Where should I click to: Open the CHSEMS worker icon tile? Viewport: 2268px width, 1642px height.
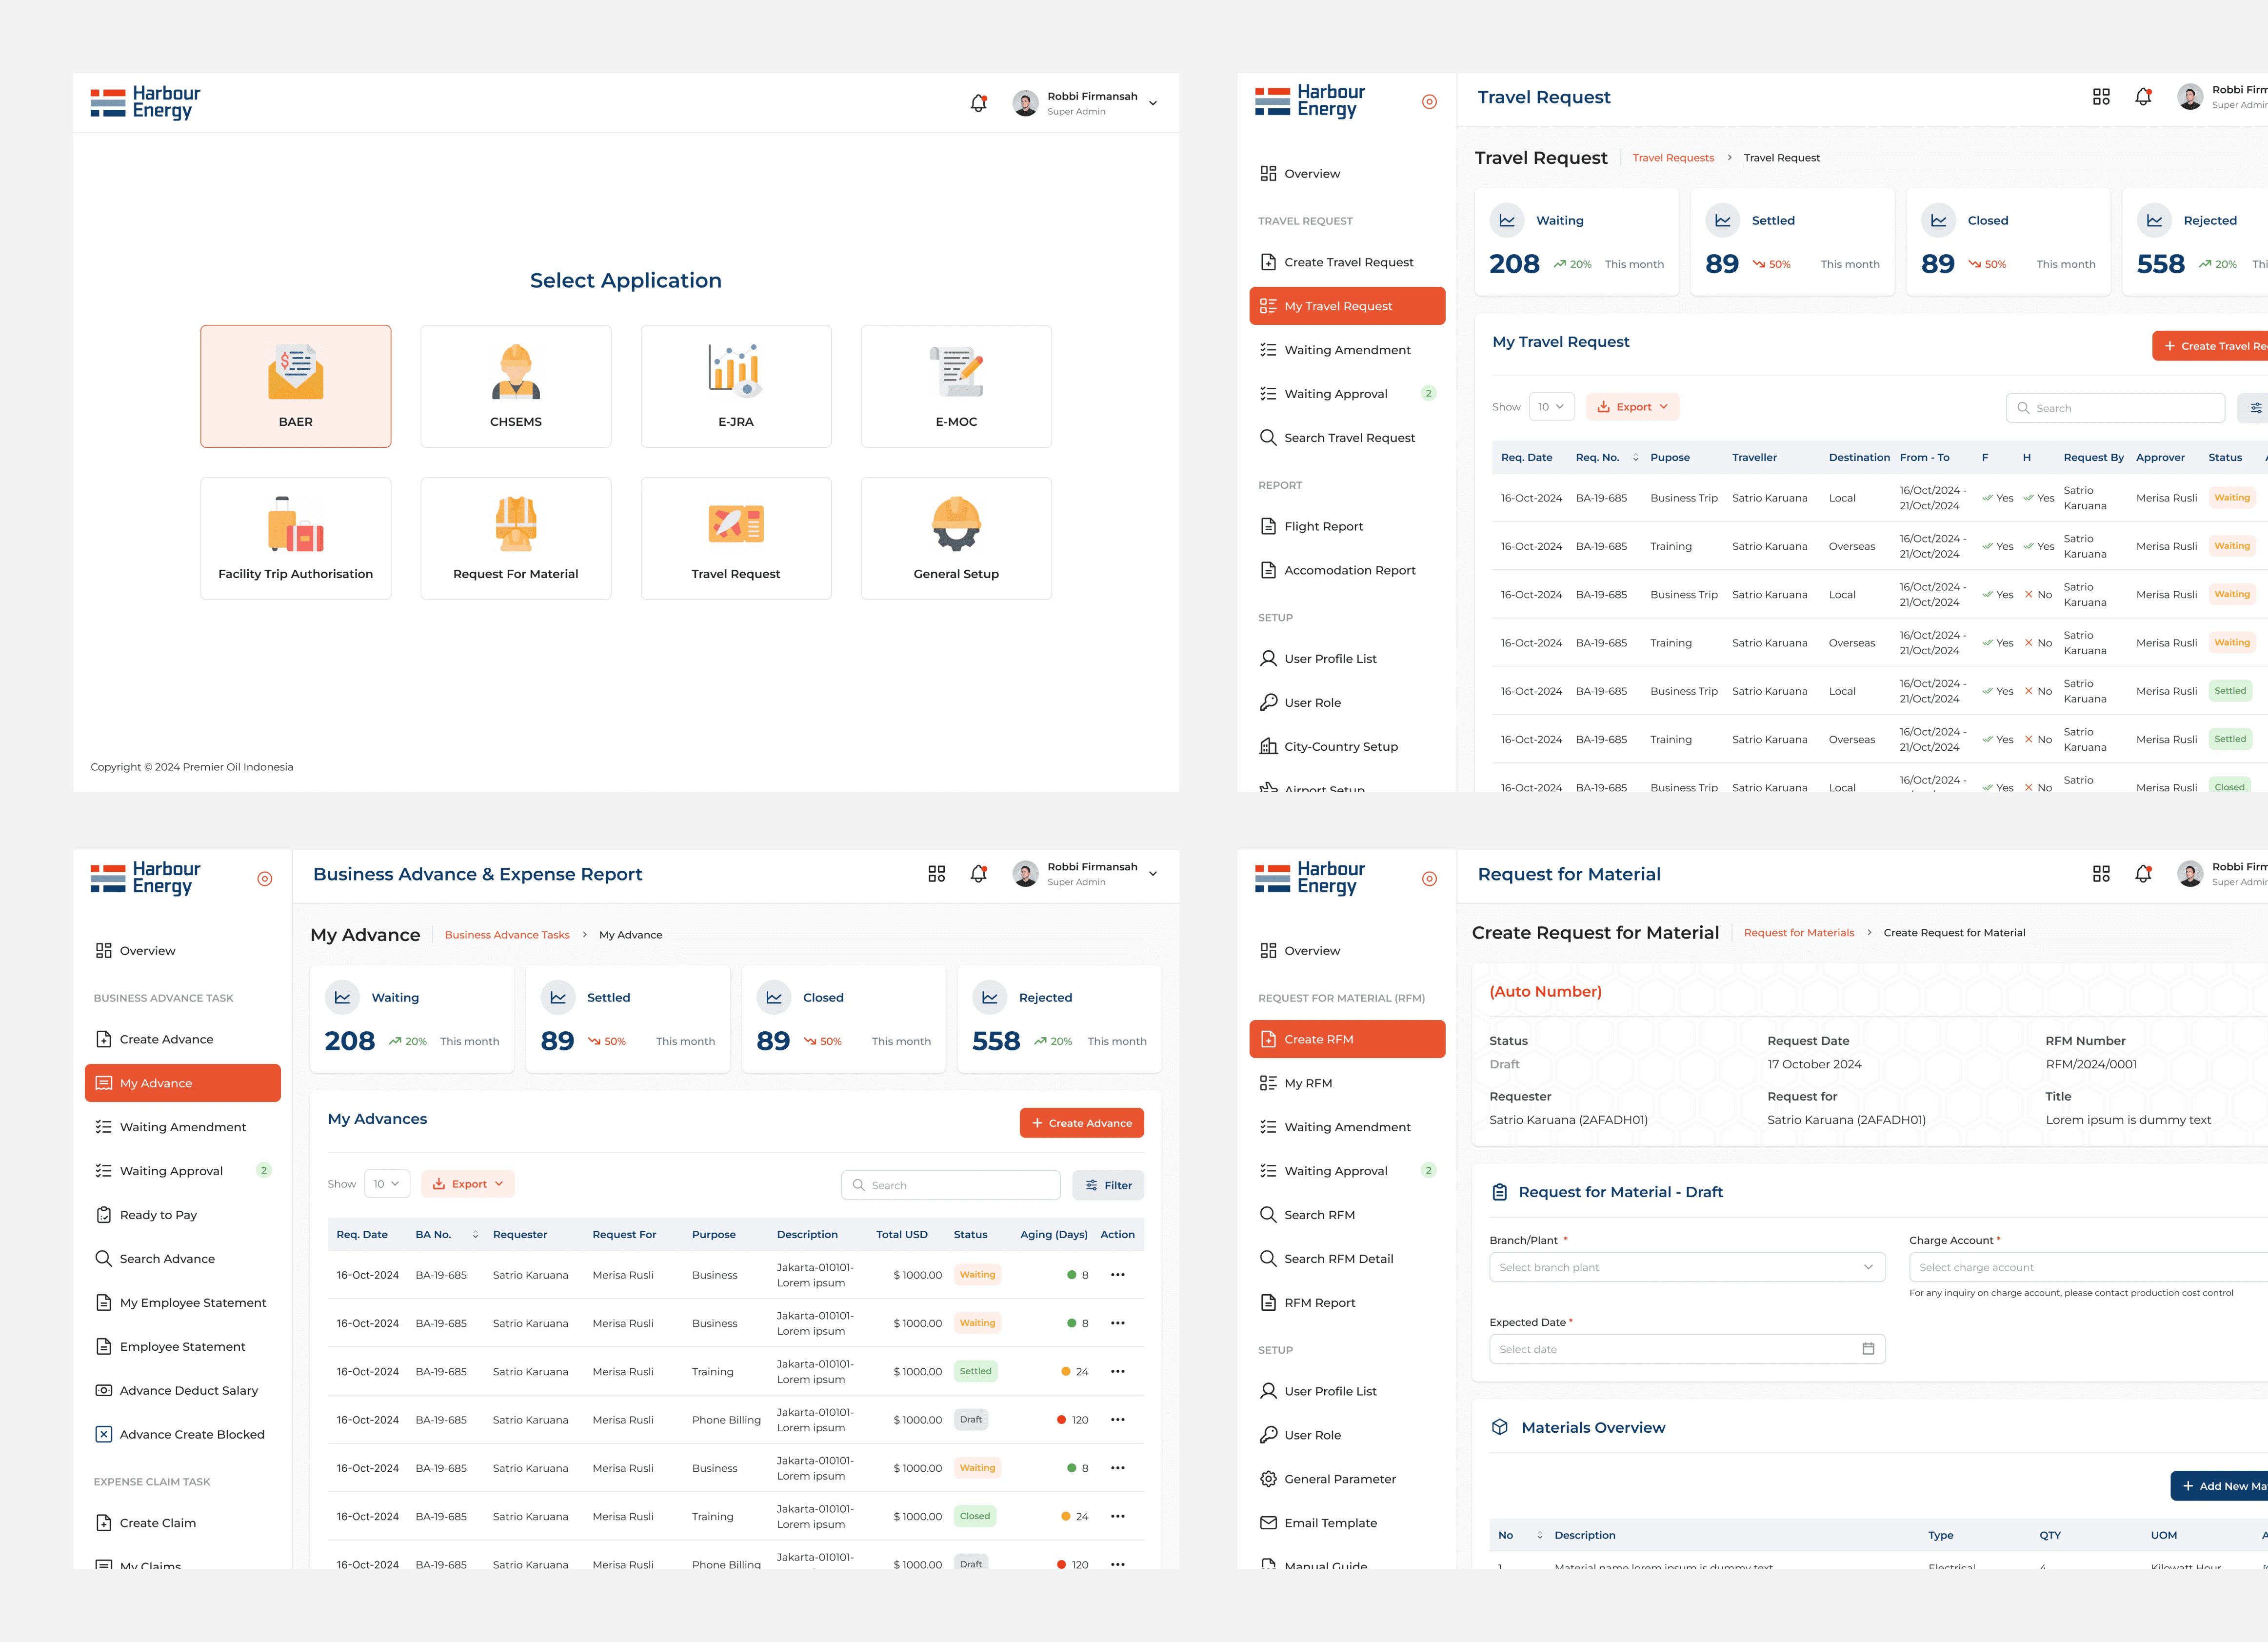coord(515,385)
